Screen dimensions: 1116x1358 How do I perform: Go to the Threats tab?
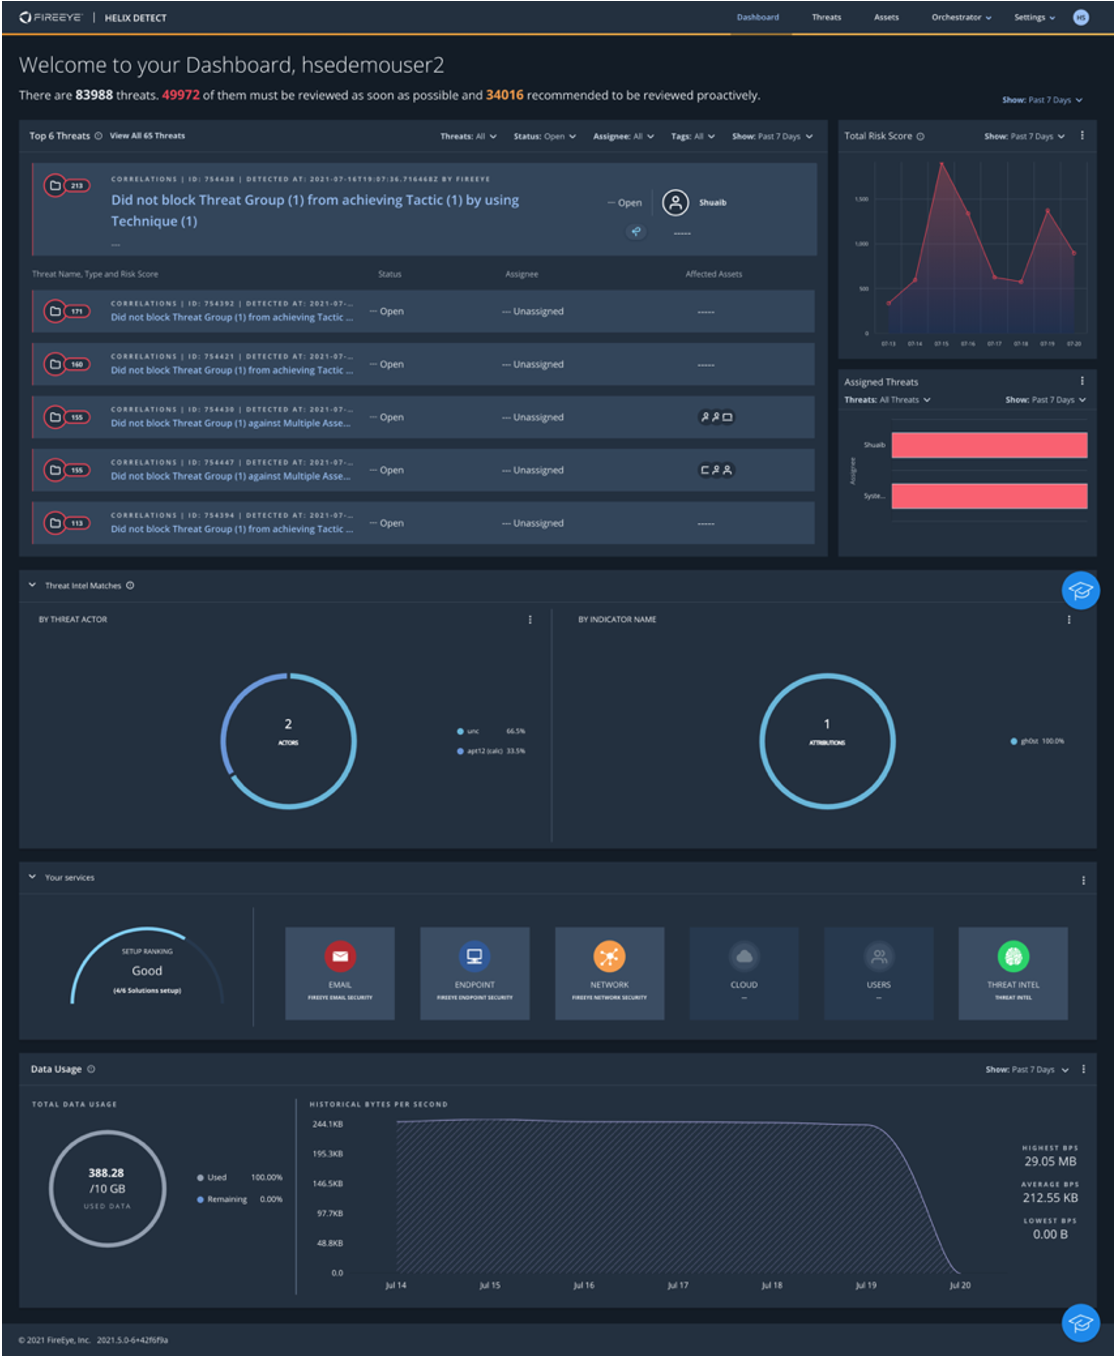[826, 17]
